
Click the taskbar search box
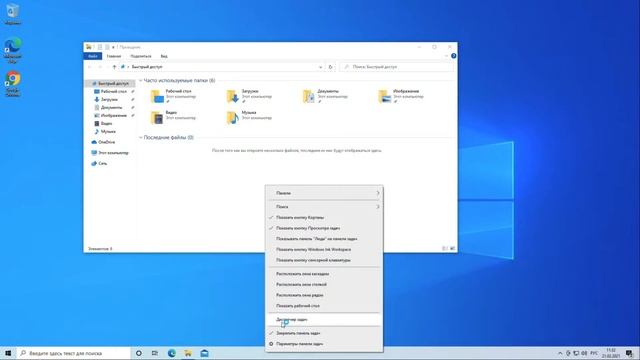tap(73, 353)
